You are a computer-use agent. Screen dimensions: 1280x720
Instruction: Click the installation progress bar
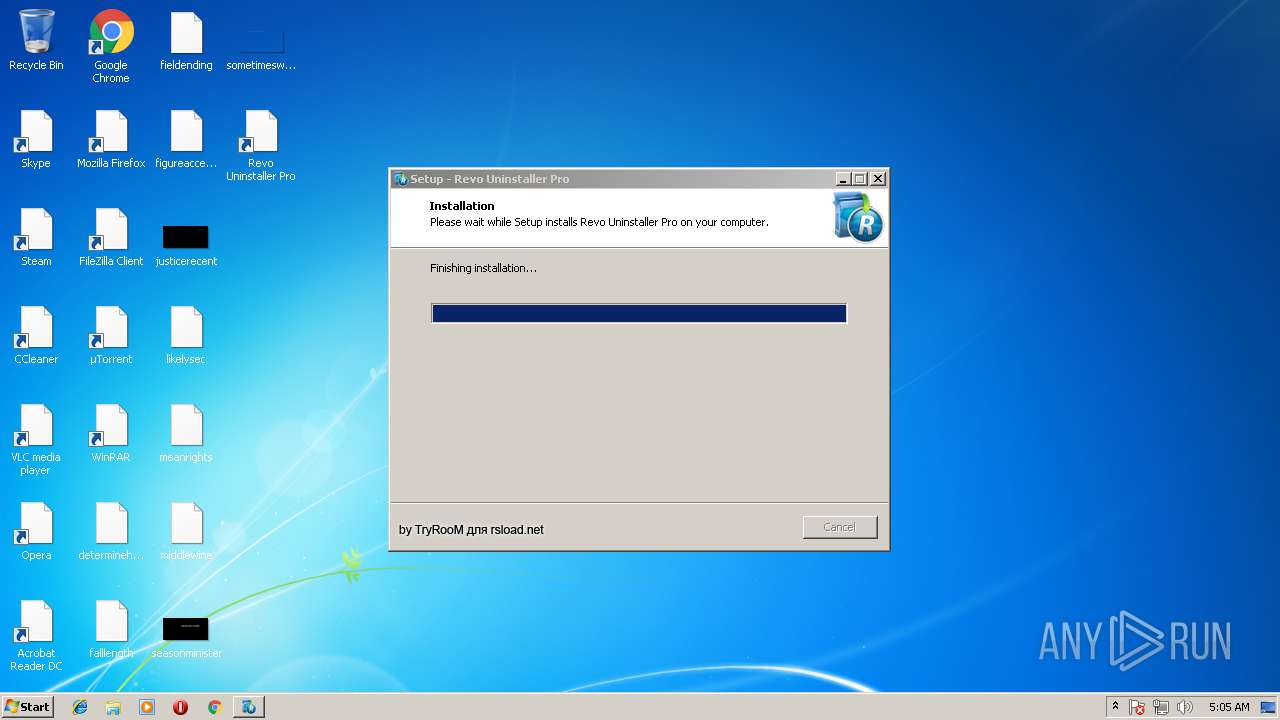(639, 313)
